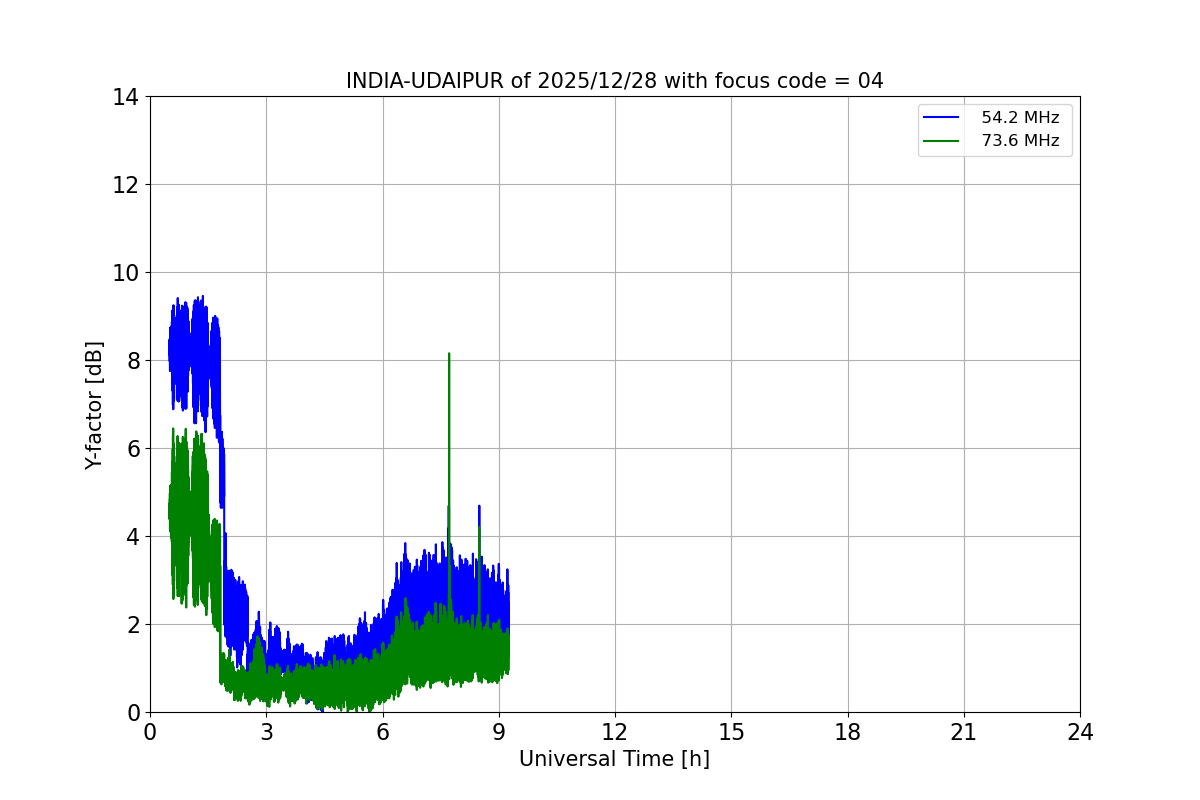Image resolution: width=1200 pixels, height=800 pixels.
Task: Click the plot title INDIA-UDAIPUR of 2025/12/28
Action: click(x=614, y=81)
